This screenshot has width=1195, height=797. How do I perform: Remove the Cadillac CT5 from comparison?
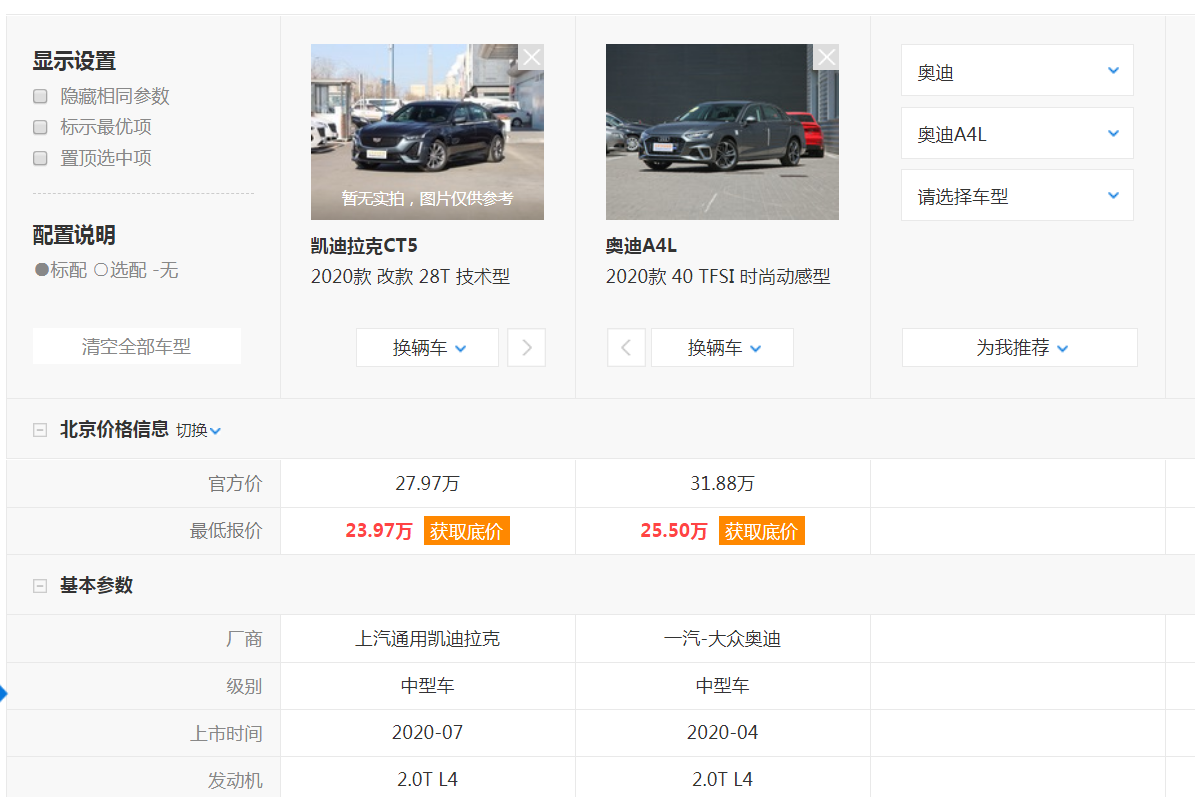pyautogui.click(x=531, y=57)
